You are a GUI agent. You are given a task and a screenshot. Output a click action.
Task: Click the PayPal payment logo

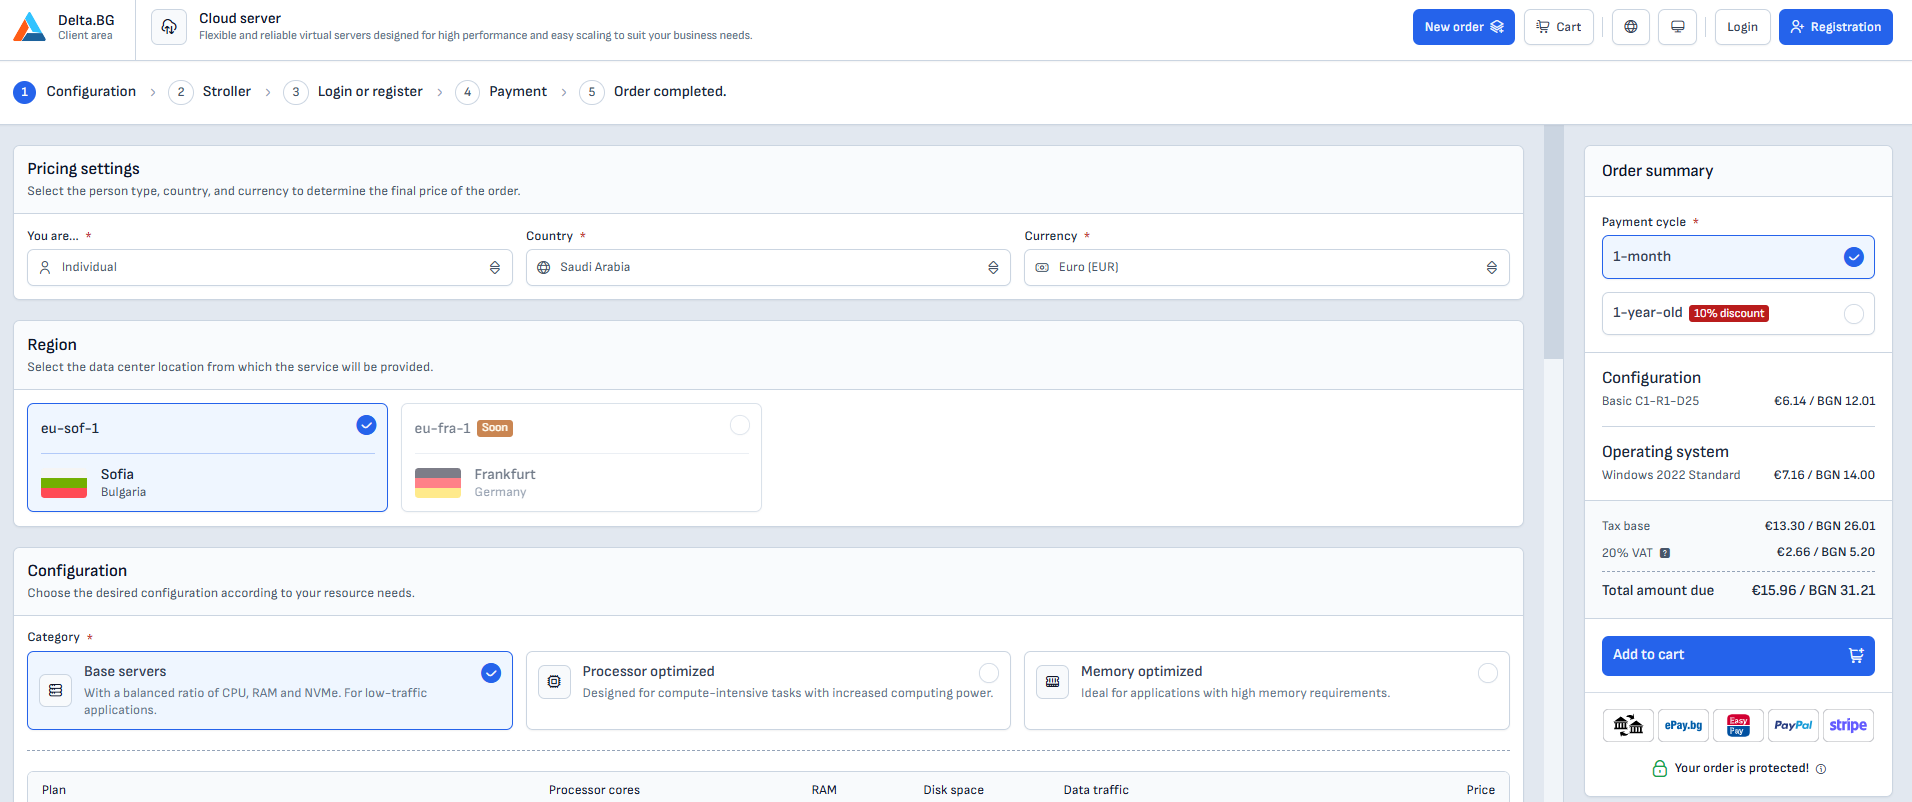click(x=1793, y=726)
